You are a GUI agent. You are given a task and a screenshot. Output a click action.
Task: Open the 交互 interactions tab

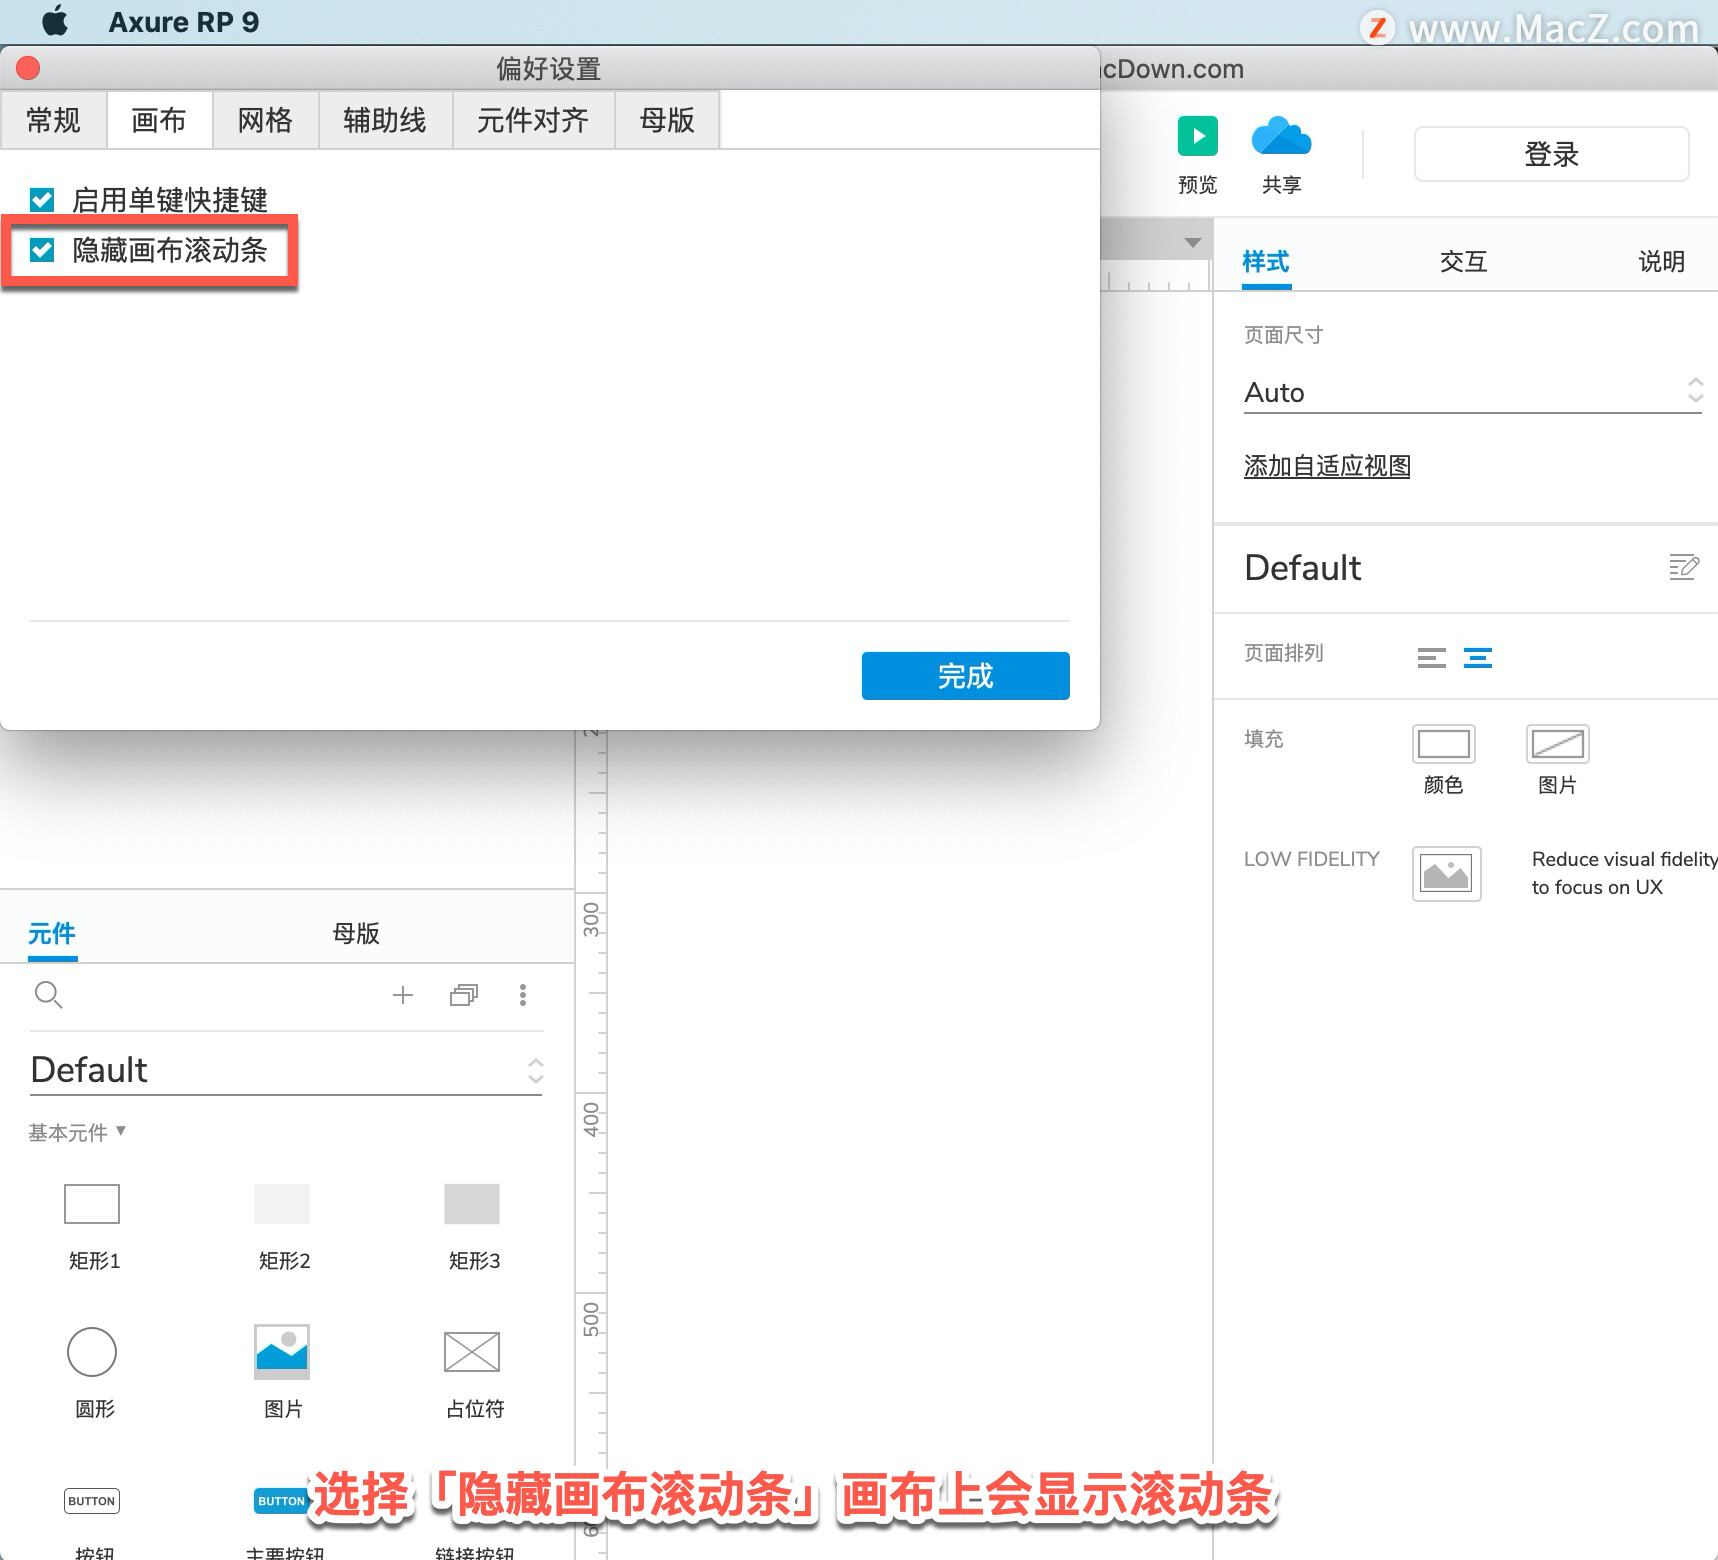coord(1464,262)
